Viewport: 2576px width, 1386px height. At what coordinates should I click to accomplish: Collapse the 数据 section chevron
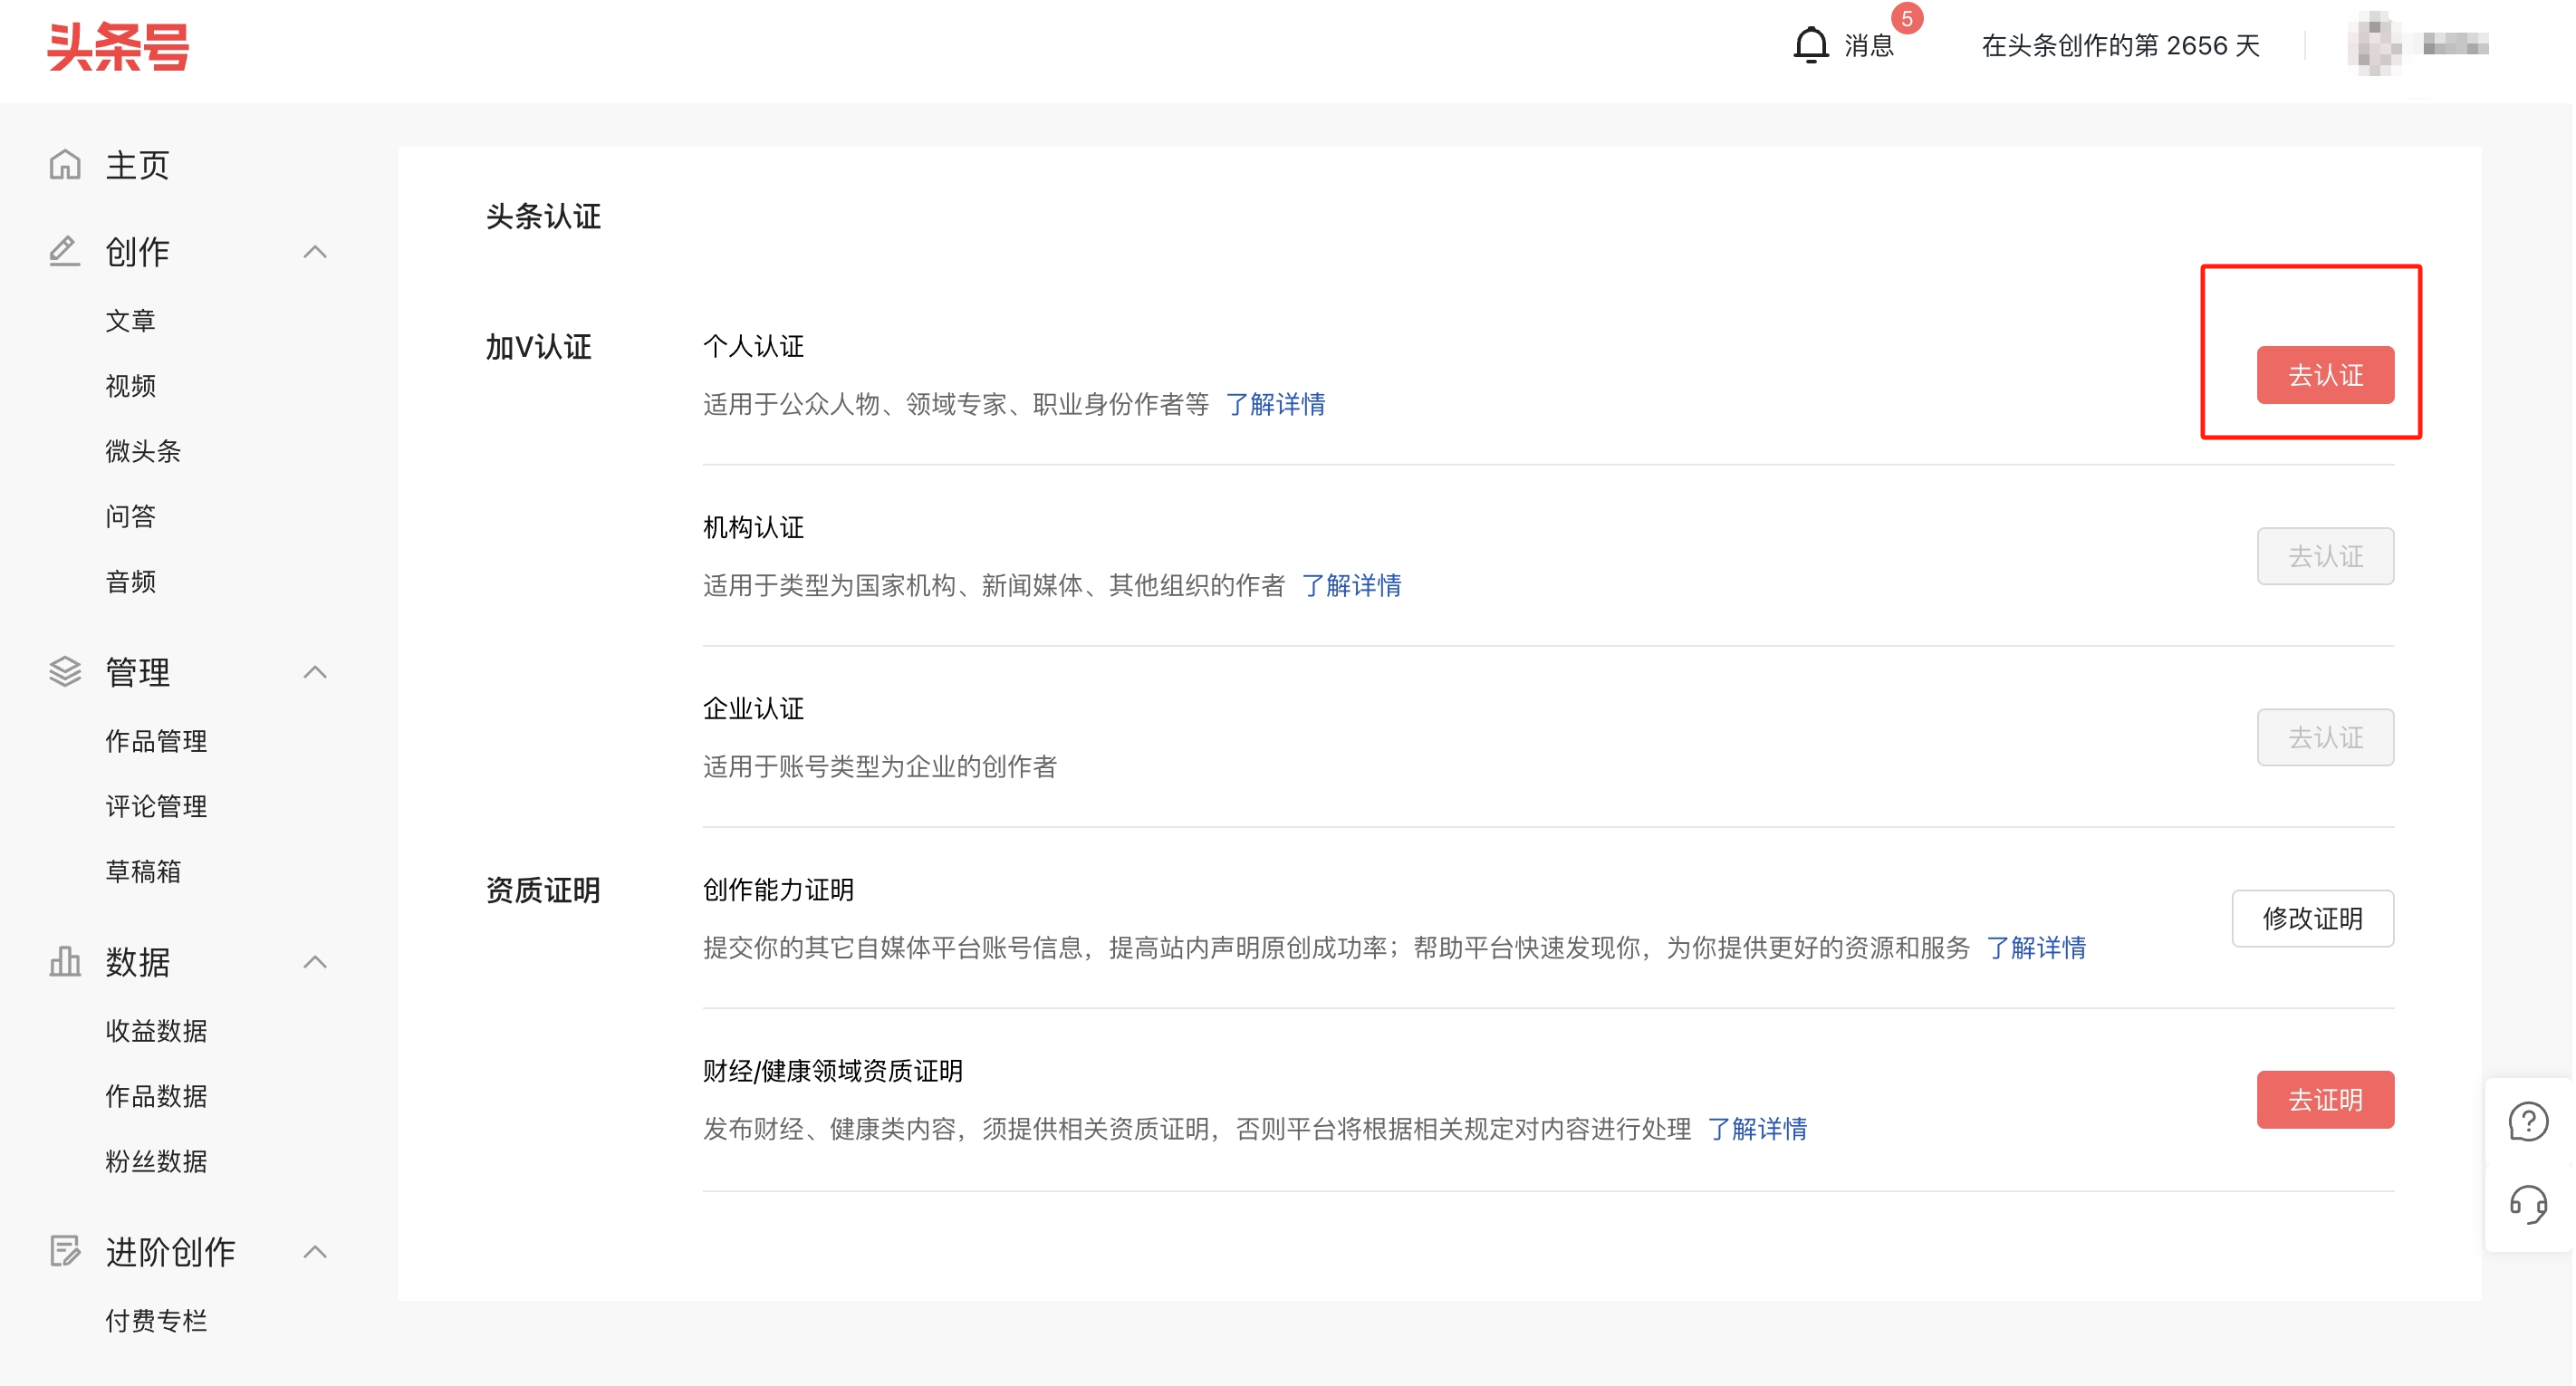point(315,962)
